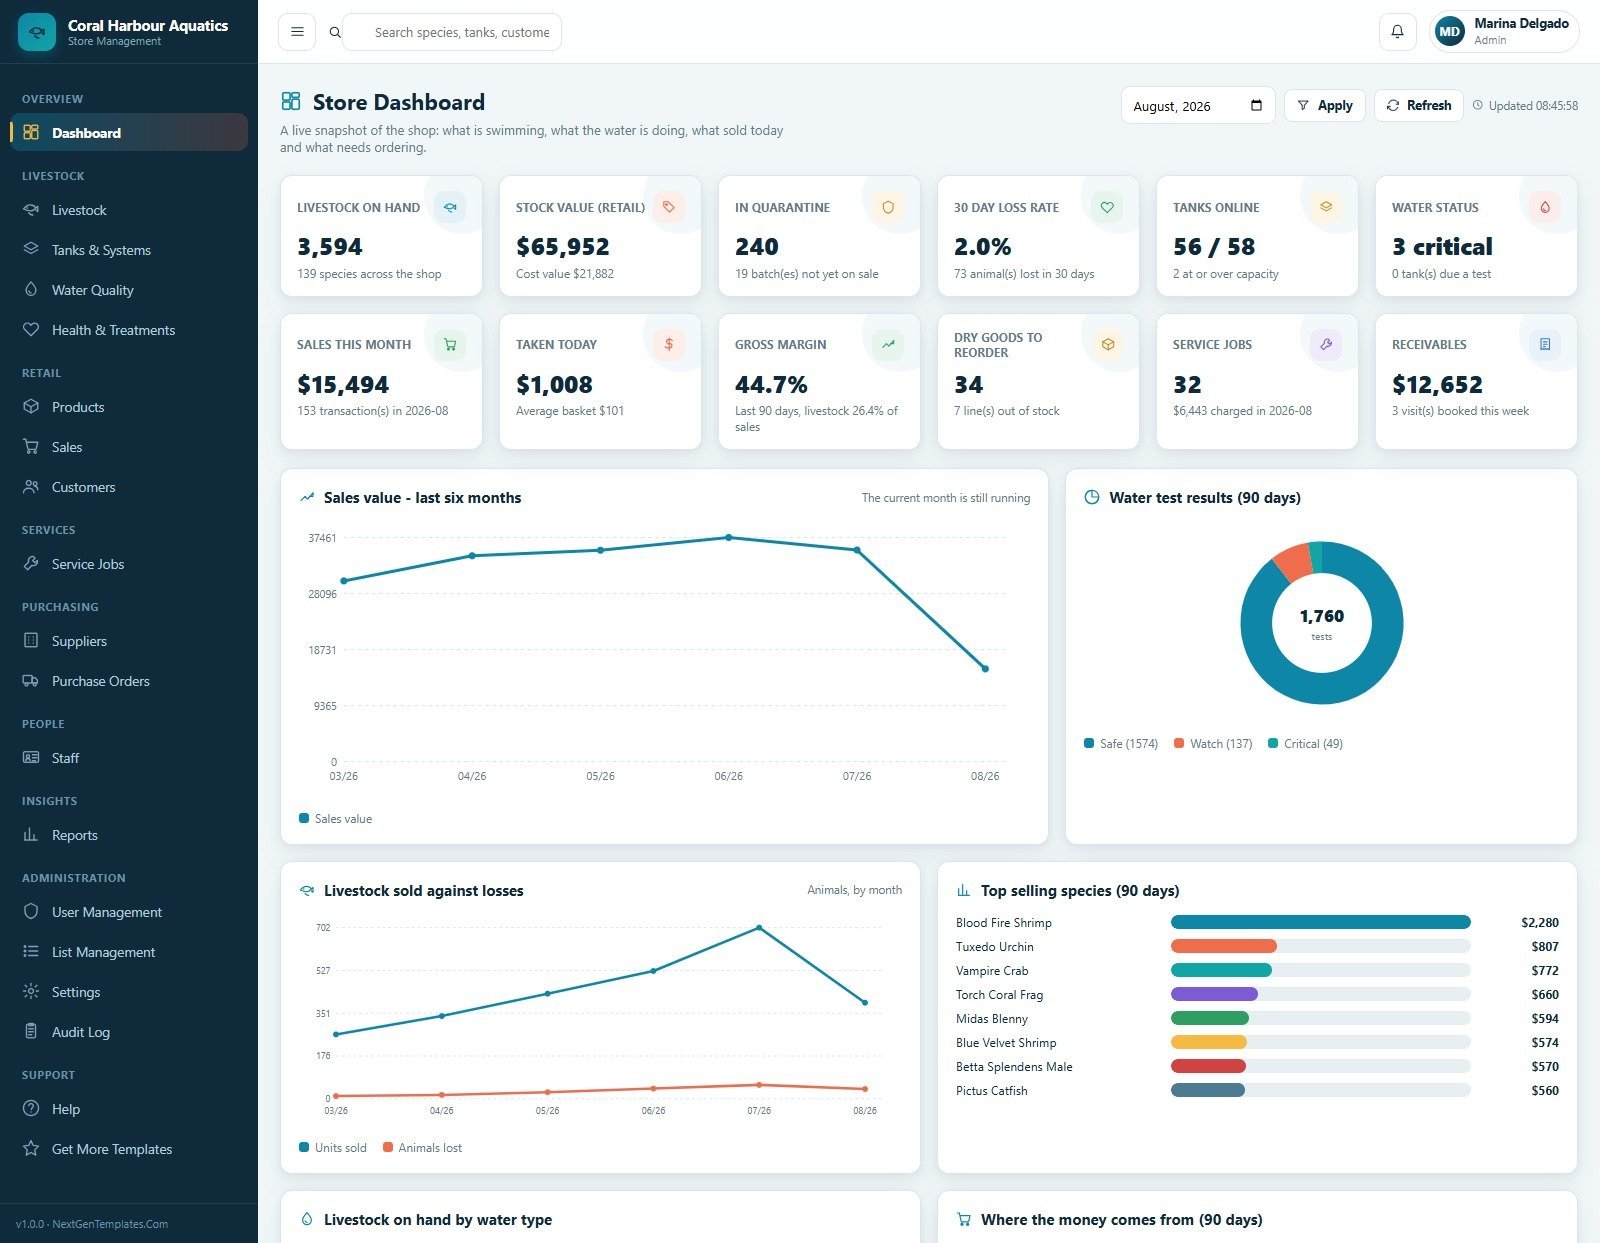This screenshot has width=1600, height=1243.
Task: Open the Staff page
Action: tap(129, 758)
